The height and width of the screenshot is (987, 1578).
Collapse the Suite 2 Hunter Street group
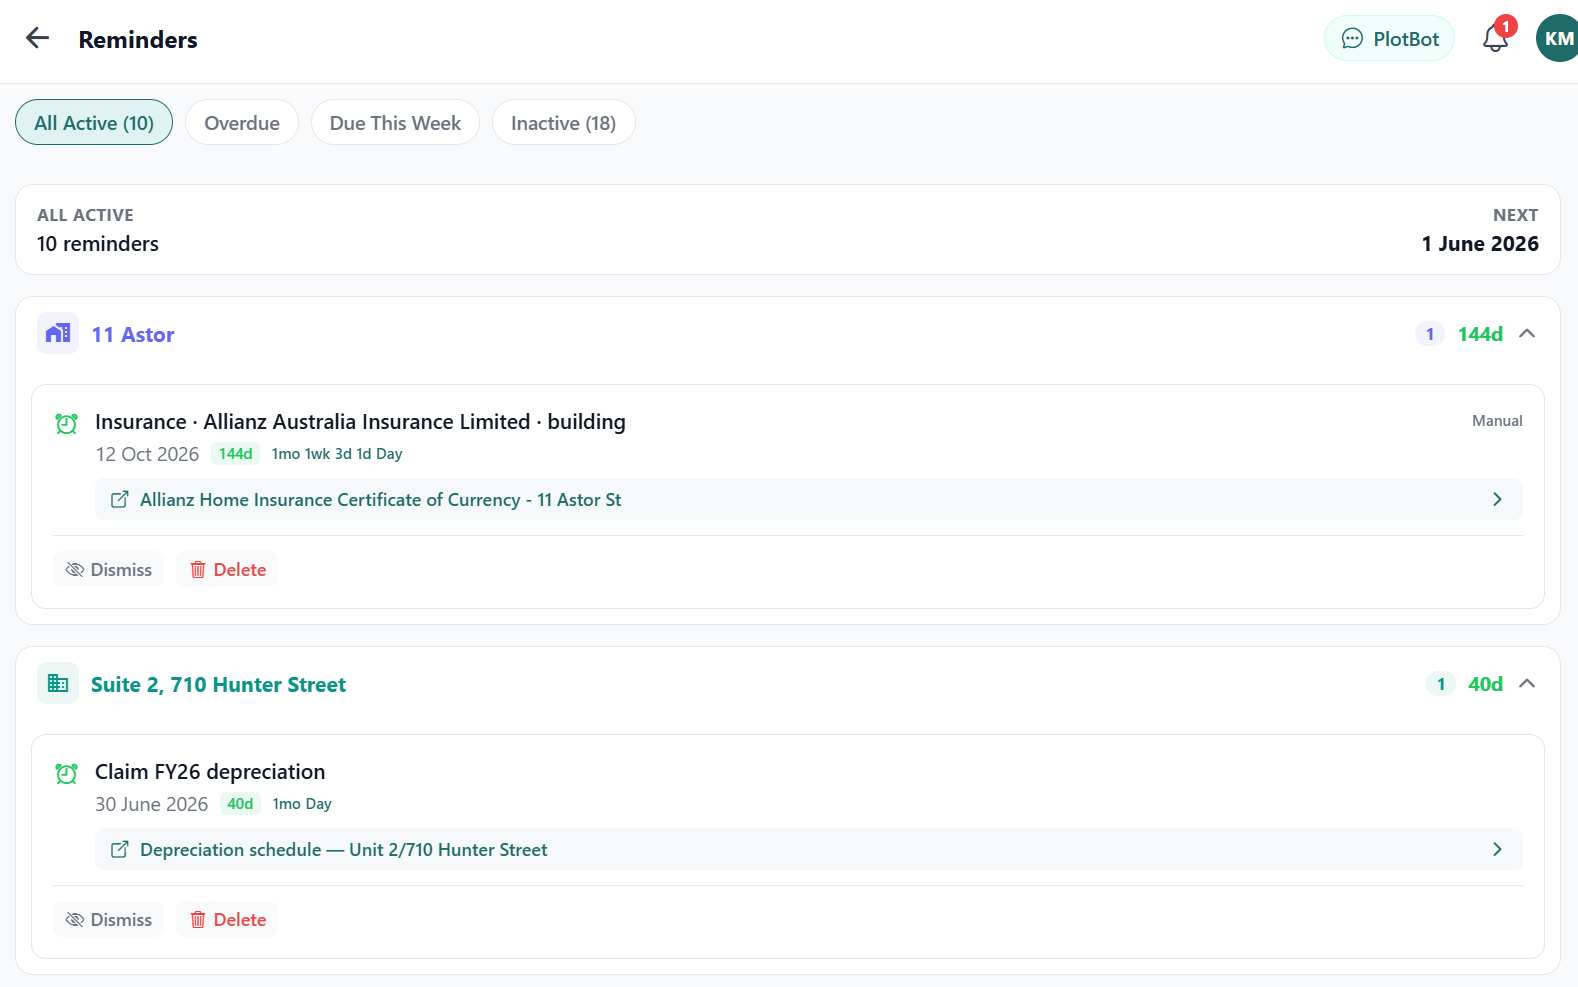[x=1527, y=683]
